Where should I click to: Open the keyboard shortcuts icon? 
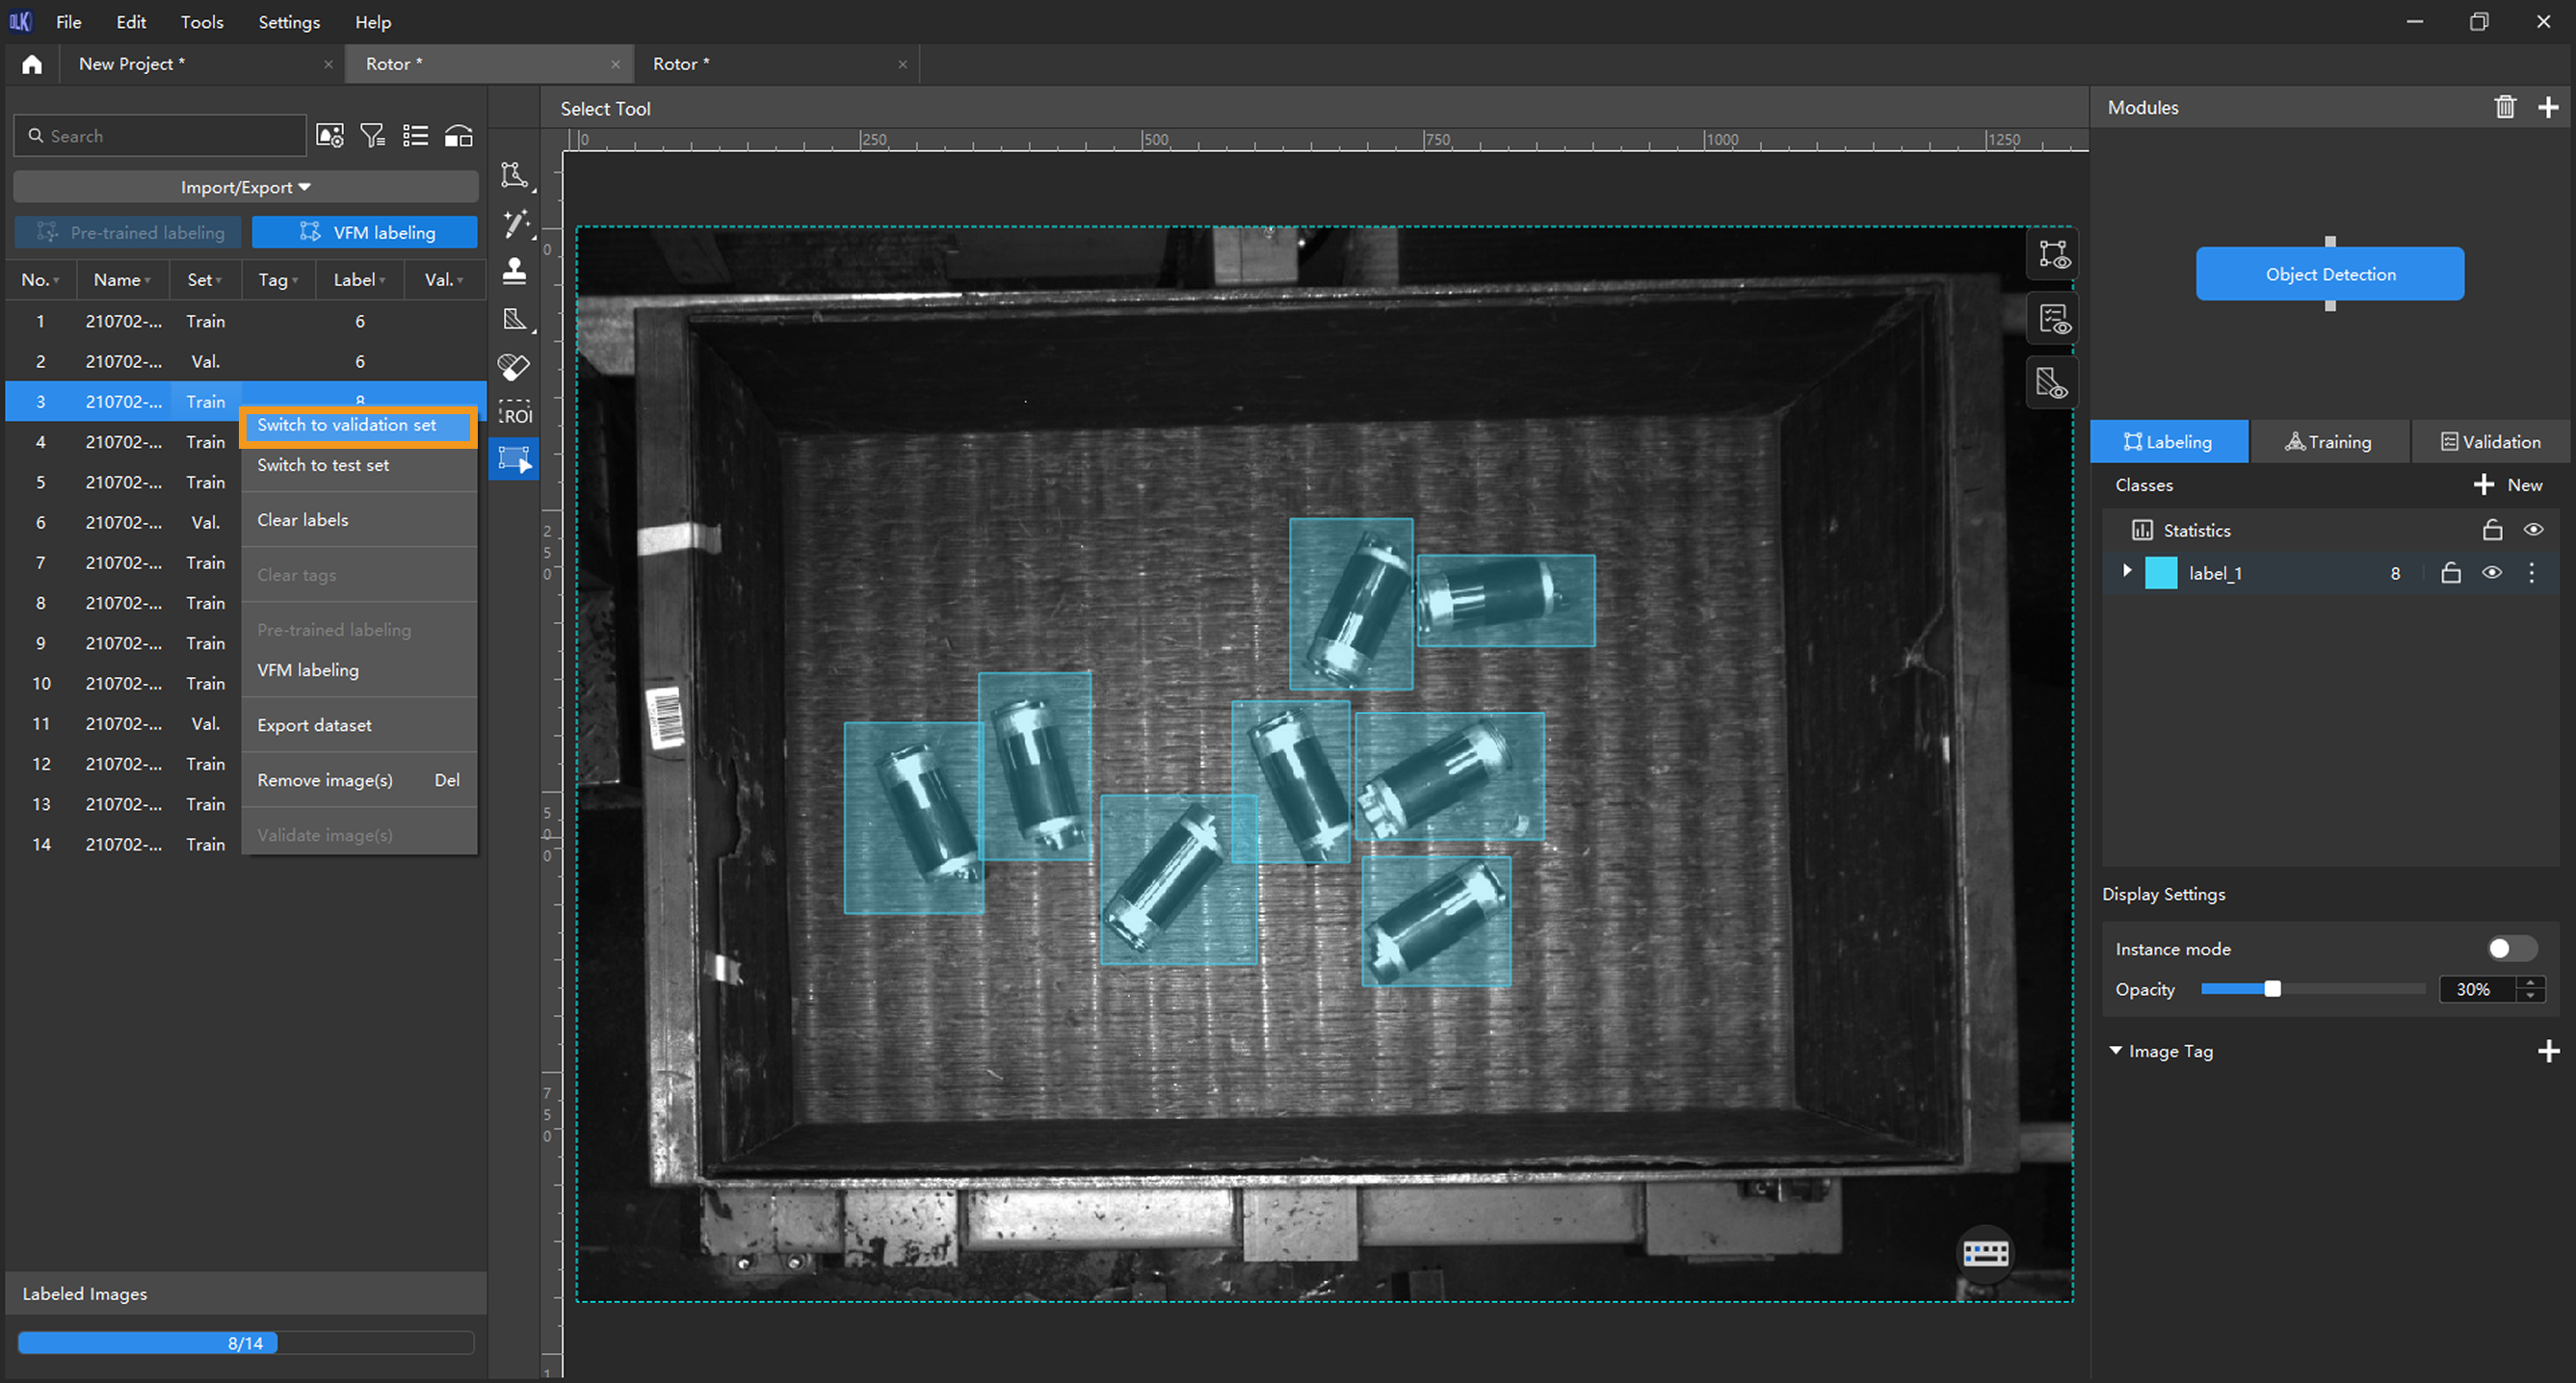(1985, 1253)
